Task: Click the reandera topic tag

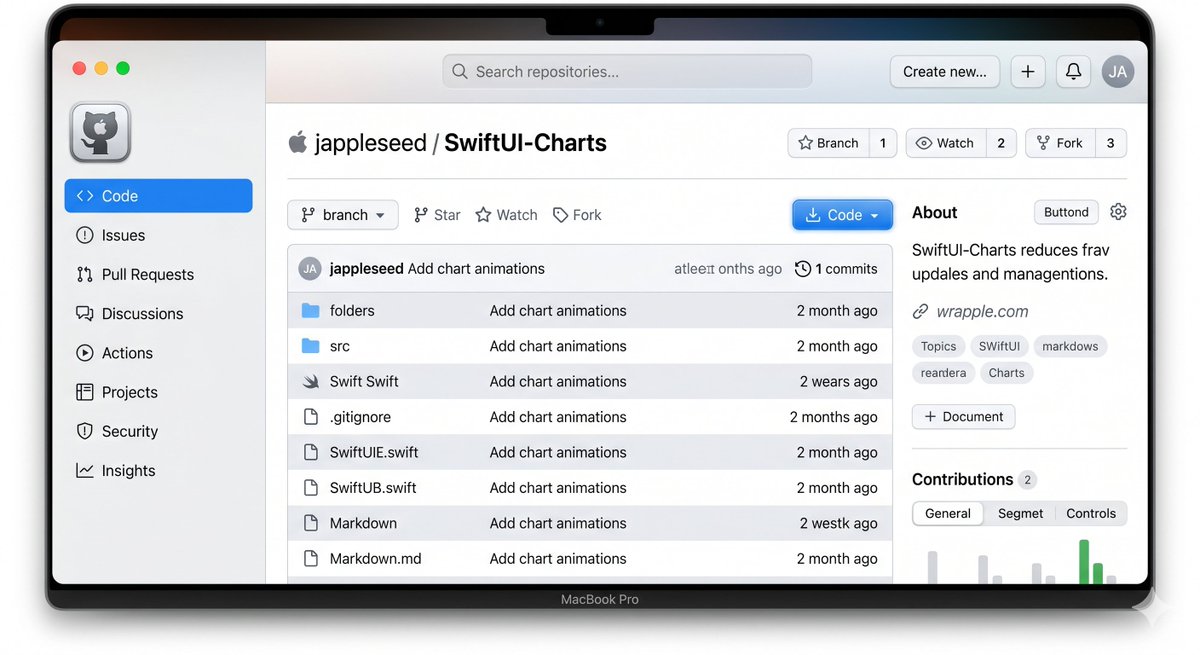Action: (x=943, y=373)
